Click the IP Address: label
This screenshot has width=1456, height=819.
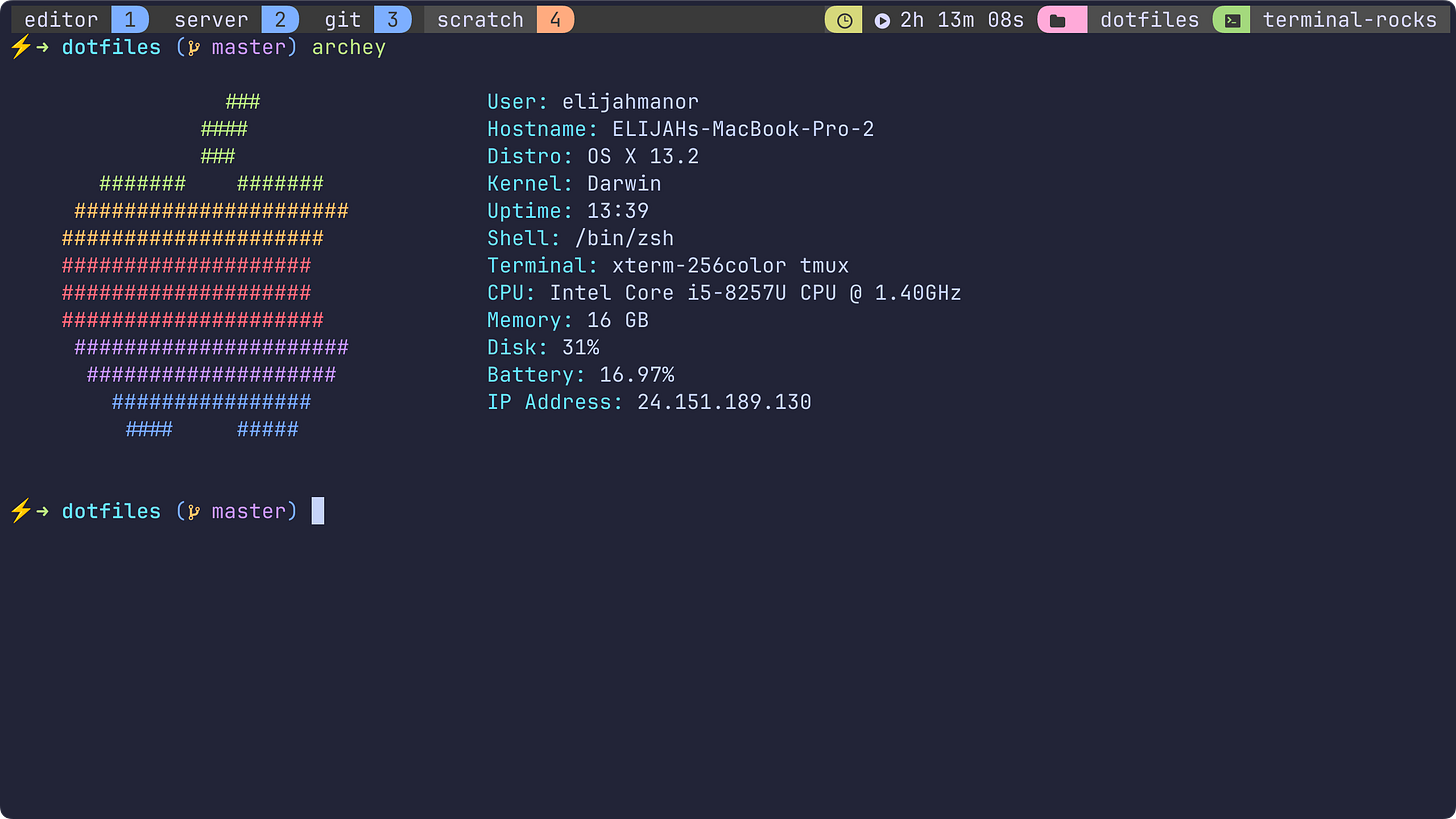[x=555, y=402]
